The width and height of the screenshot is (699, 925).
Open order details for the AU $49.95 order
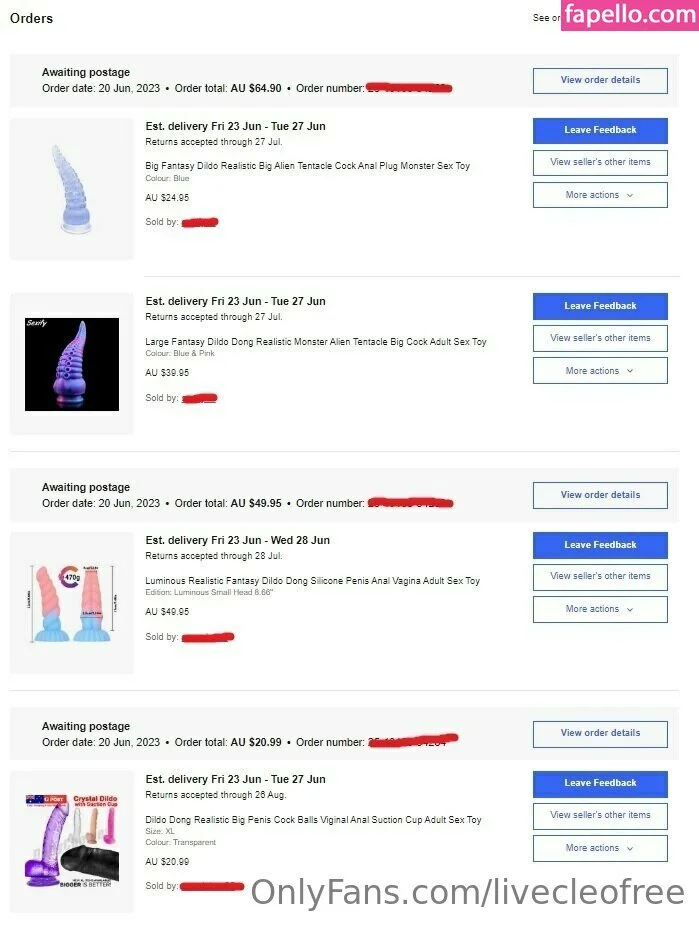pos(600,495)
